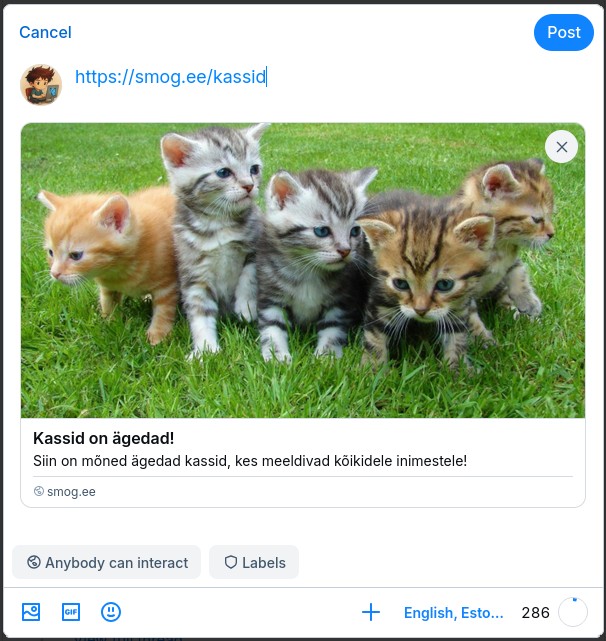Open the image upload icon
606x641 pixels.
[x=31, y=612]
